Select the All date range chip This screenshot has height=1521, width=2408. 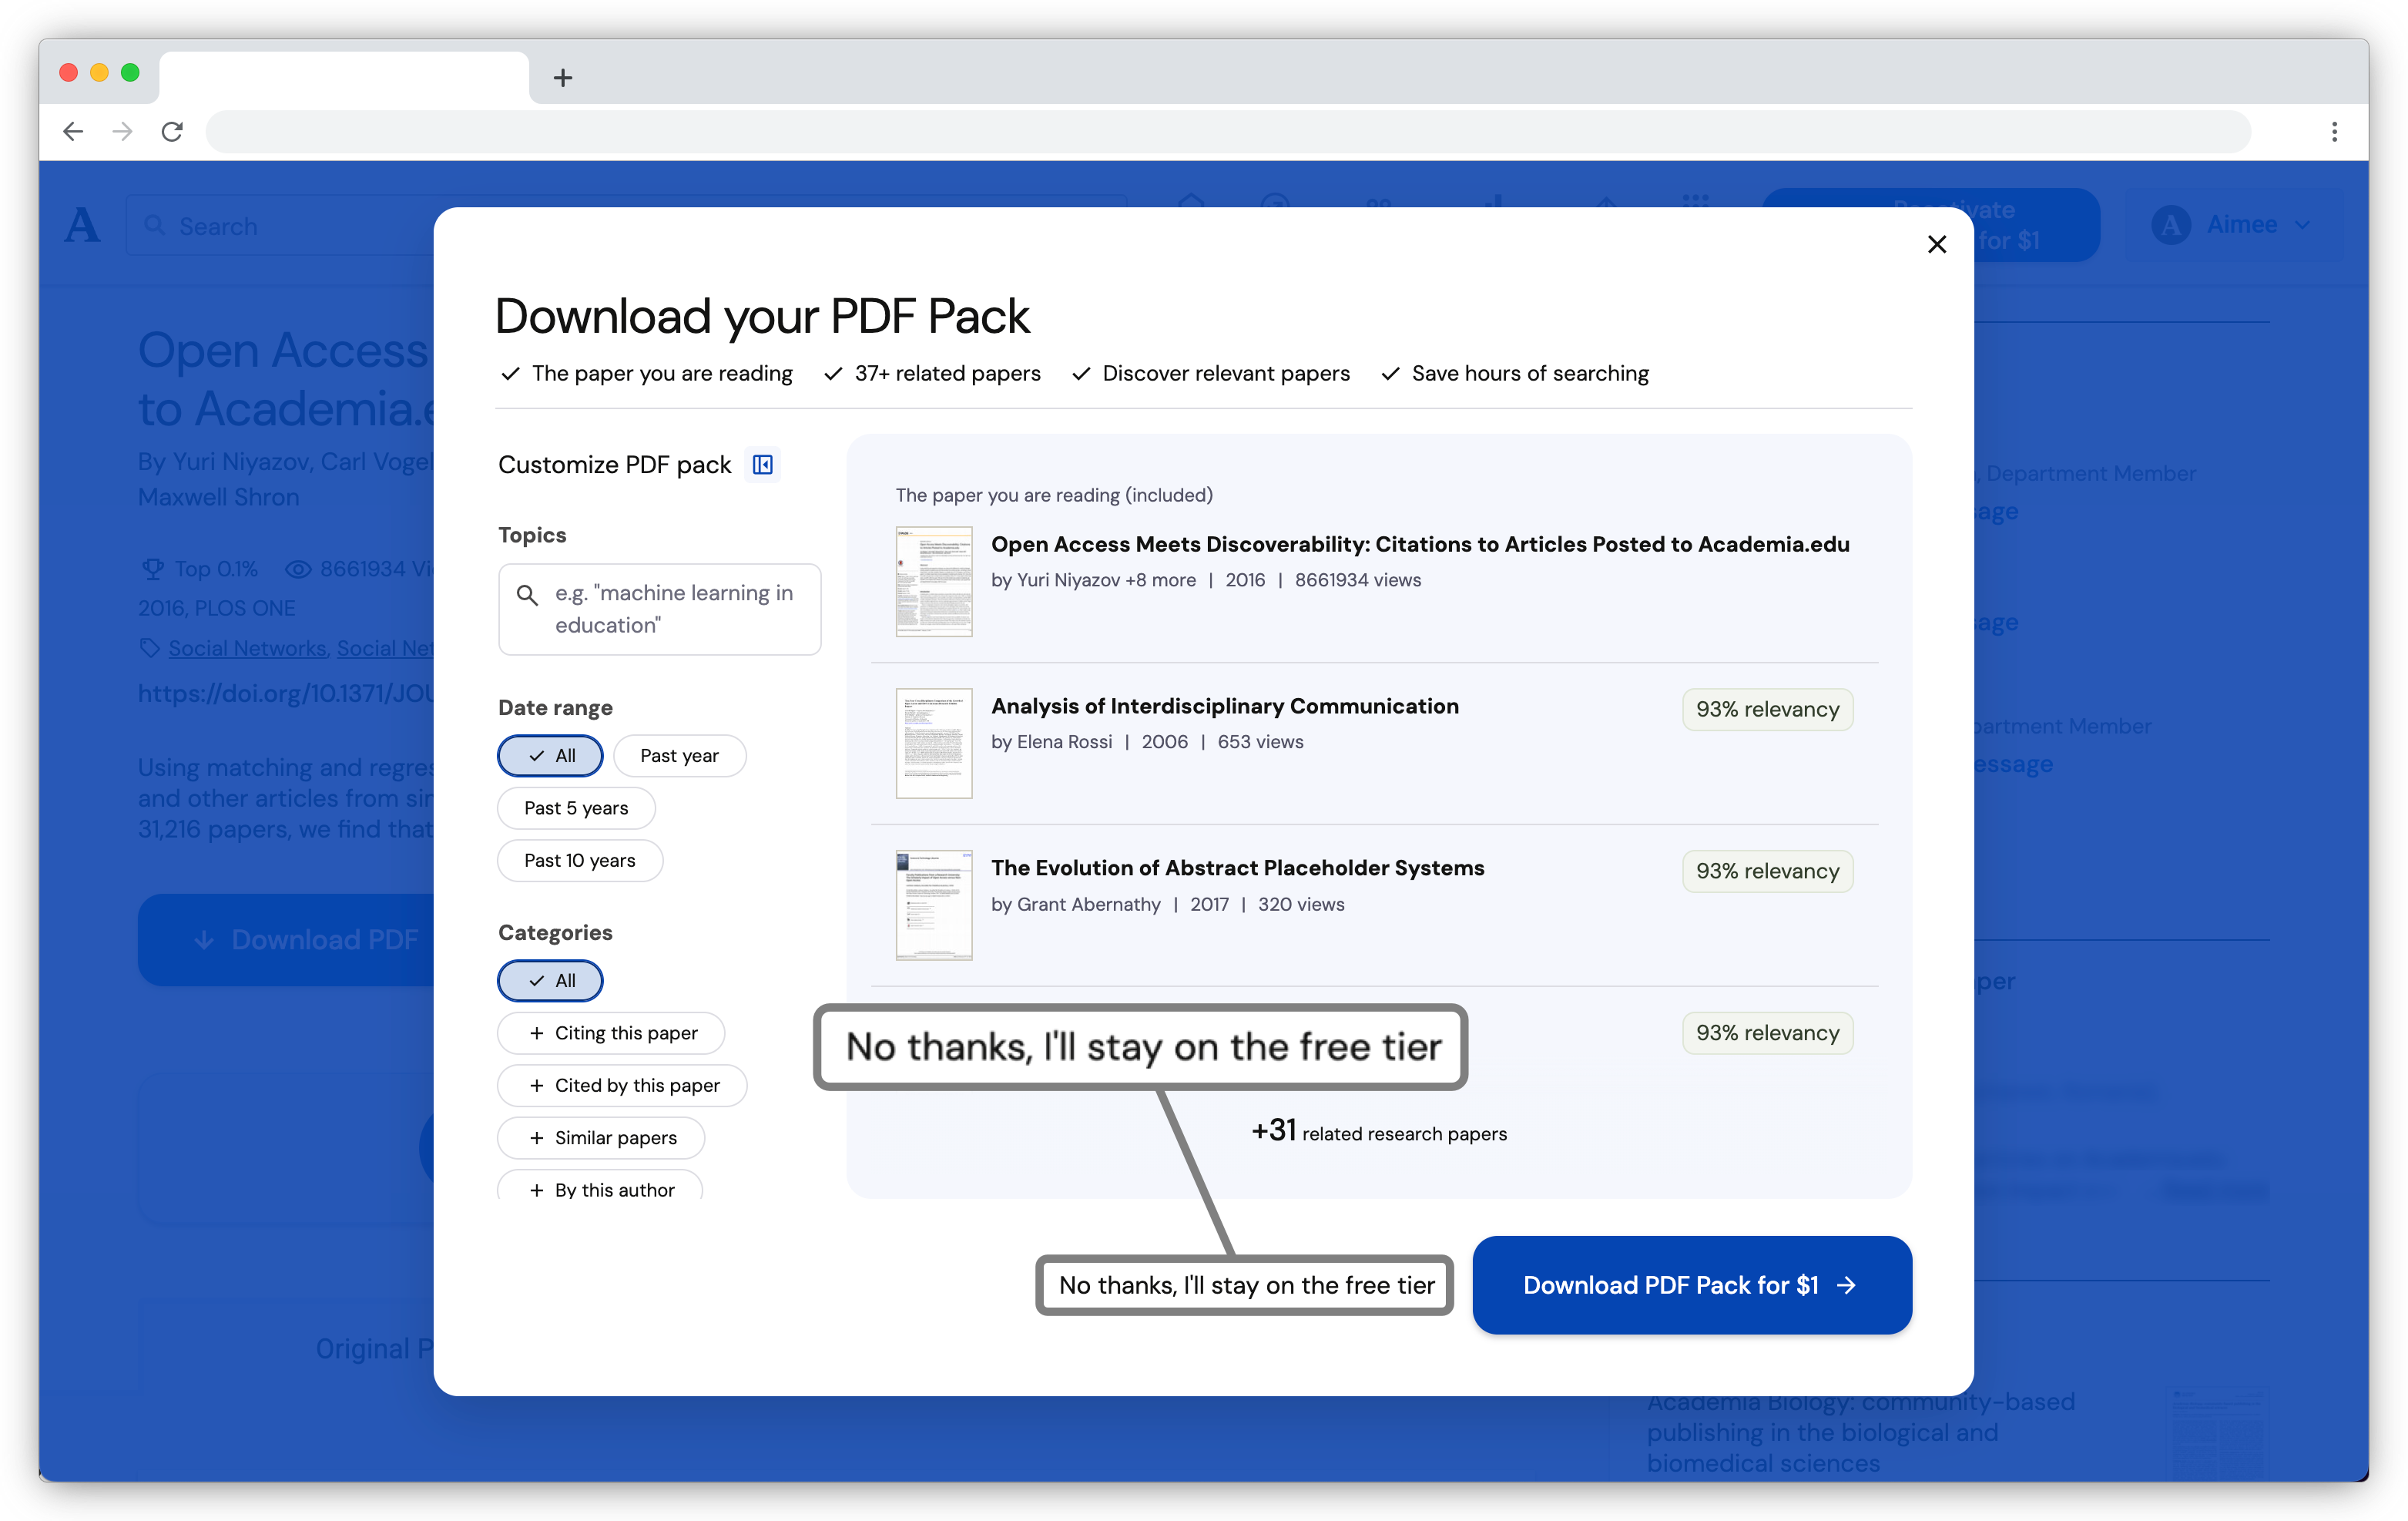click(550, 755)
